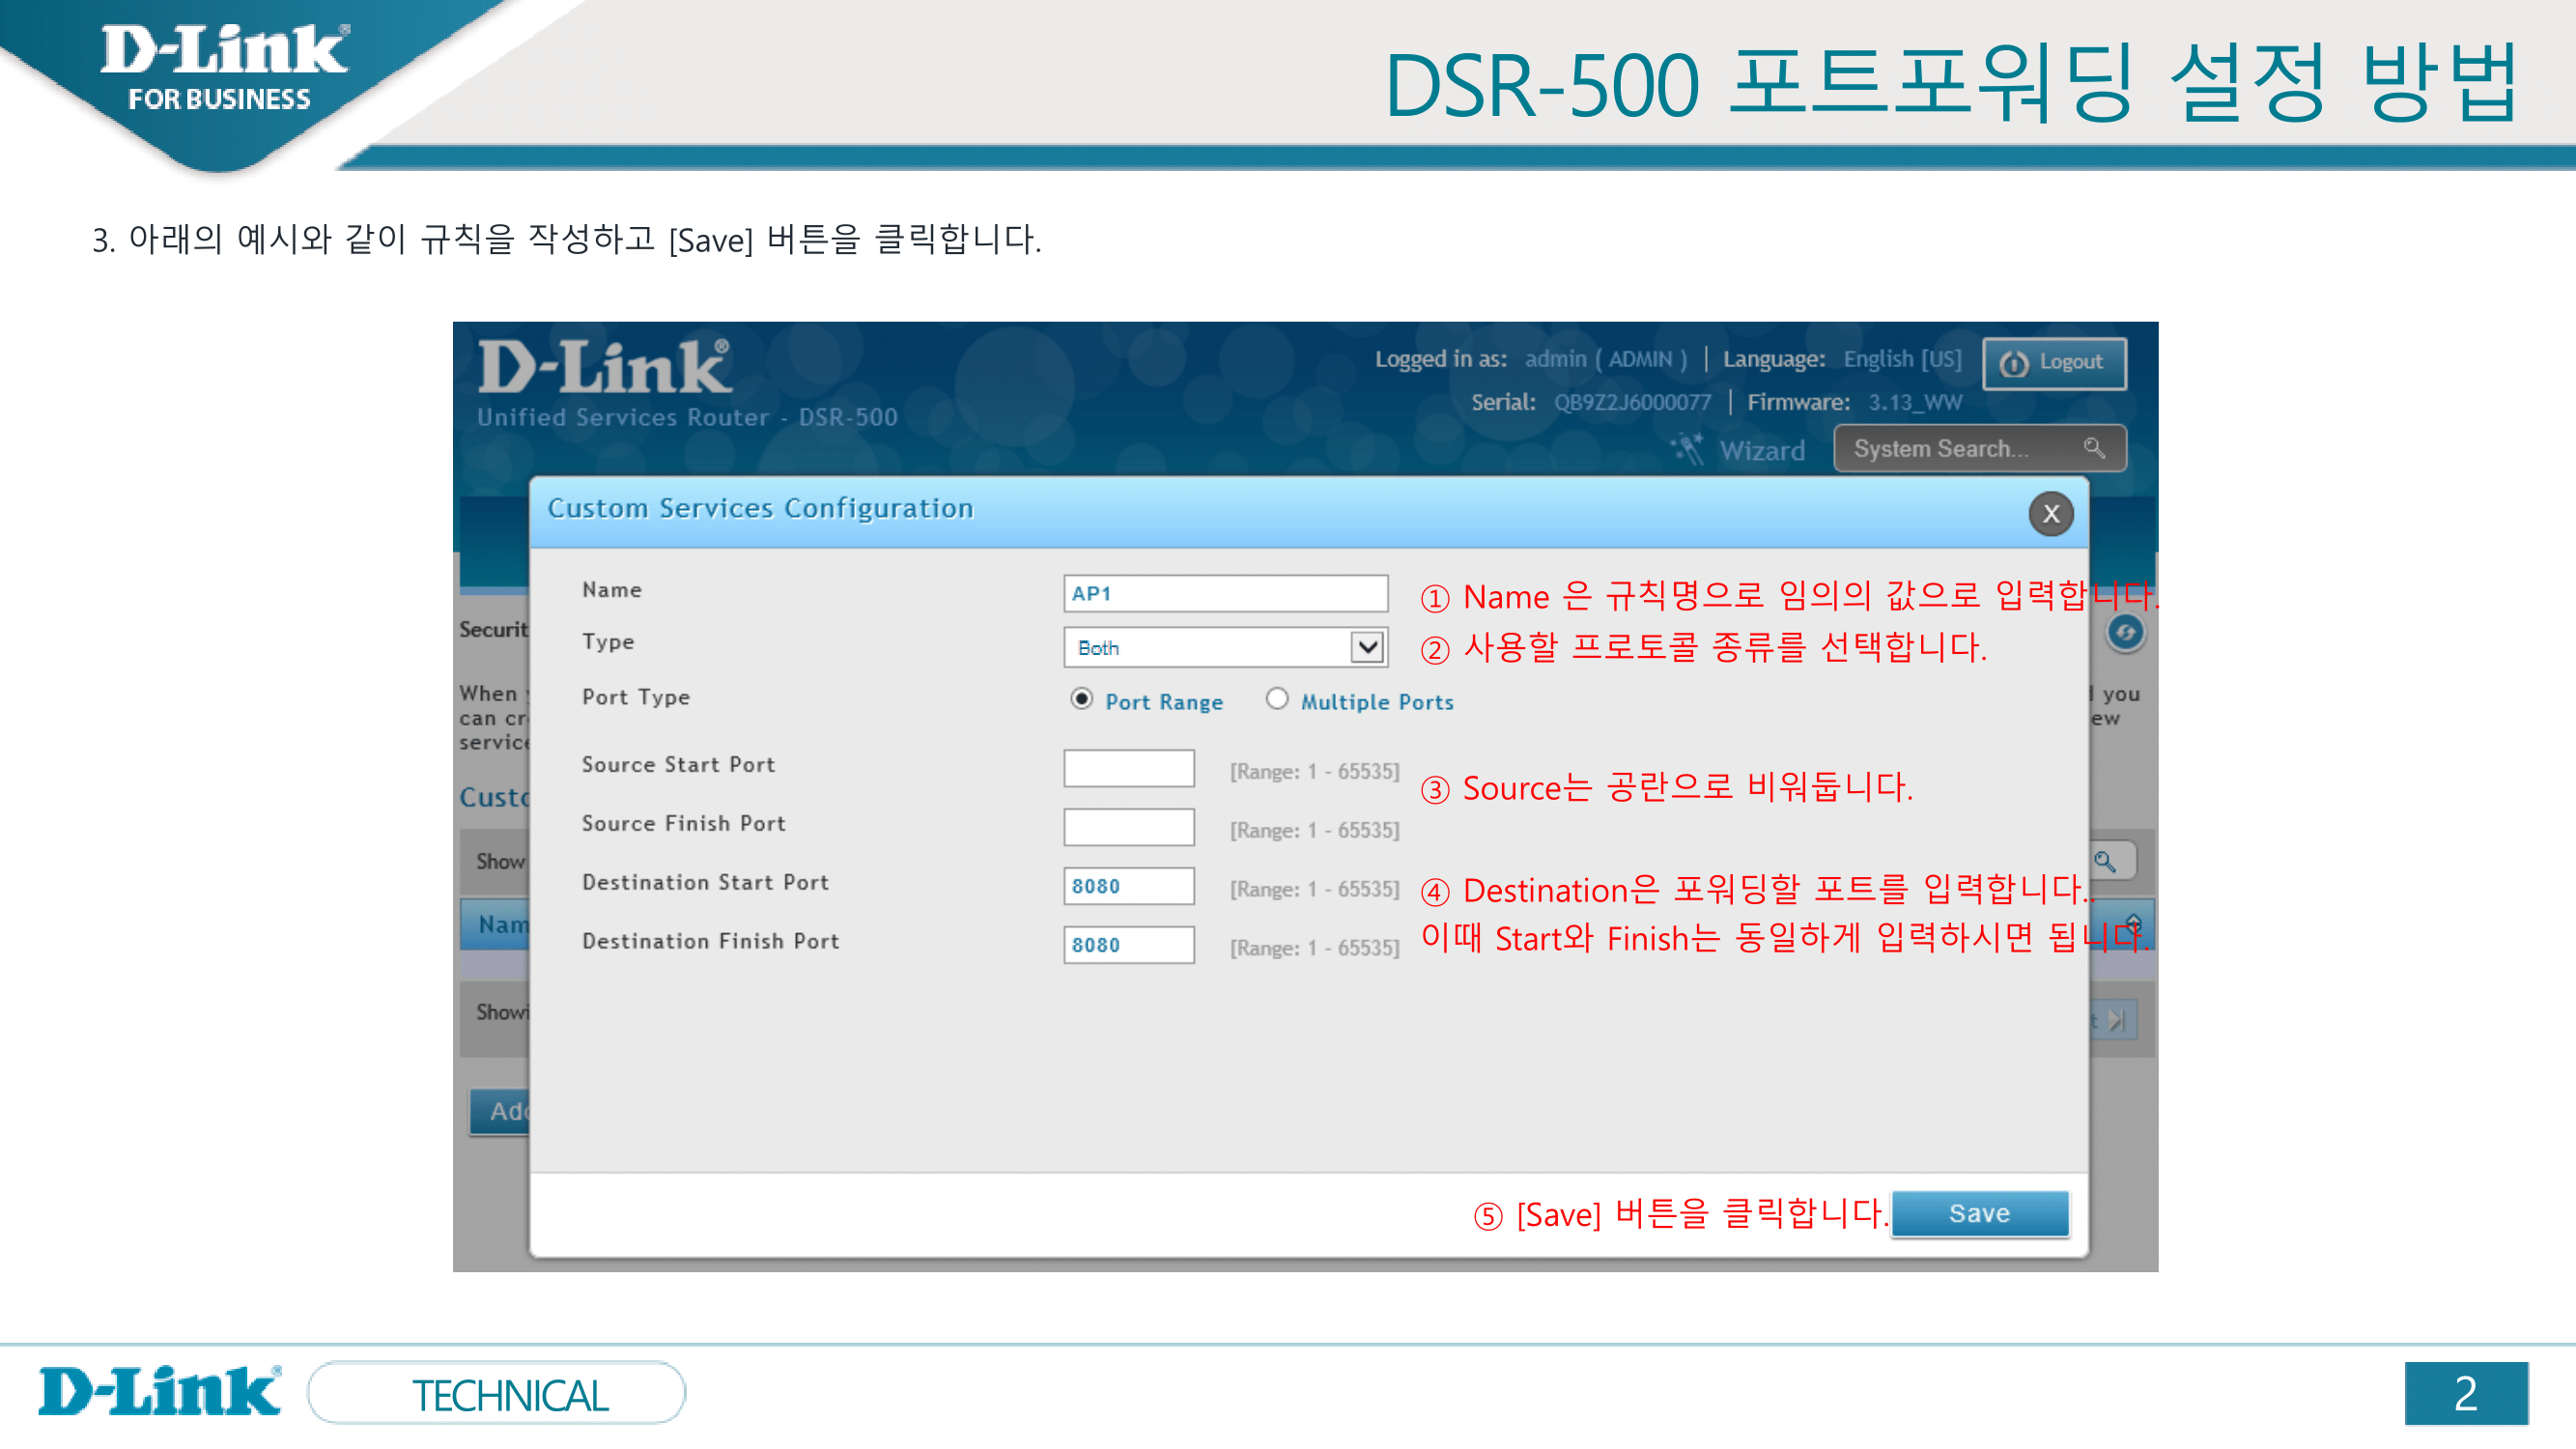
Task: Click the Port Range label text
Action: tap(1164, 702)
